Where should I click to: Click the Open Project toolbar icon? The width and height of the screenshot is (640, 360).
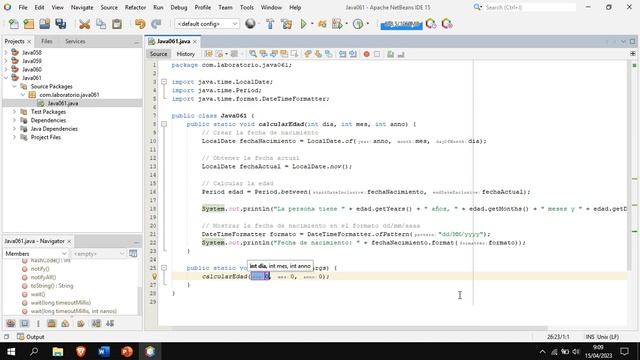[45, 24]
